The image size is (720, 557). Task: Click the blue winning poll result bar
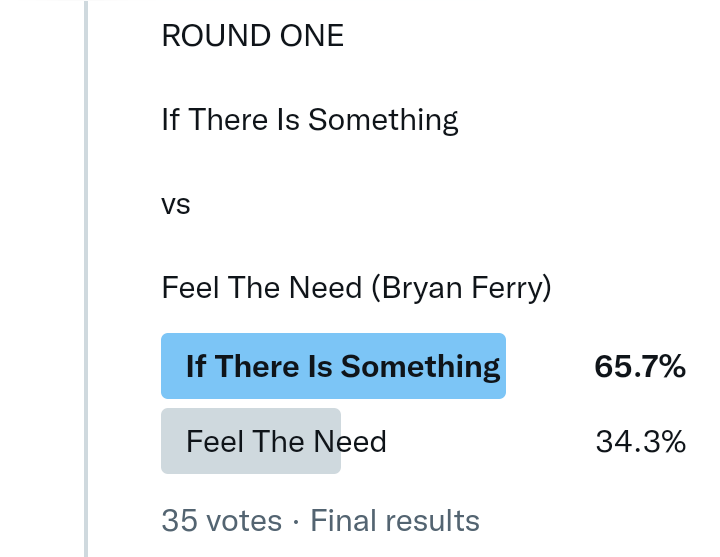334,366
